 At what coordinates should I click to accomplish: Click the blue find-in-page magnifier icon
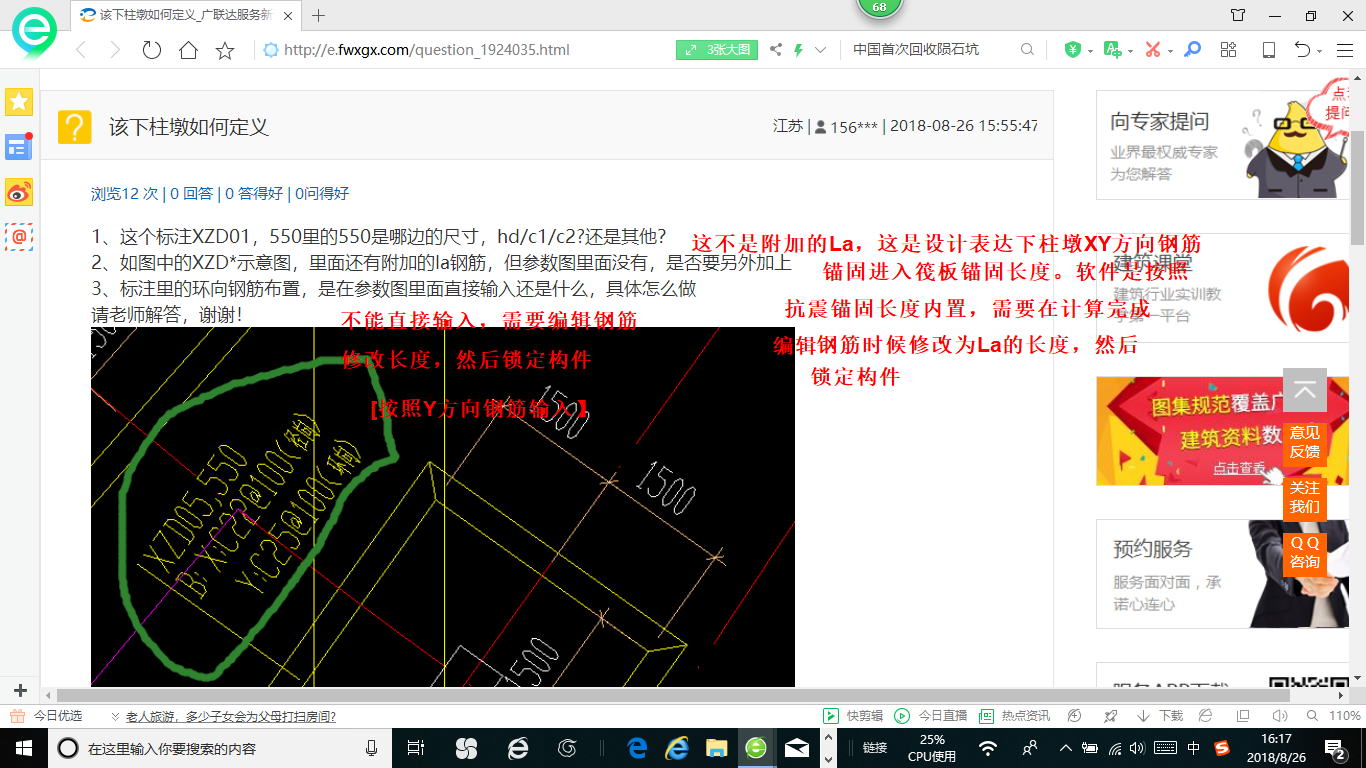tap(1192, 50)
